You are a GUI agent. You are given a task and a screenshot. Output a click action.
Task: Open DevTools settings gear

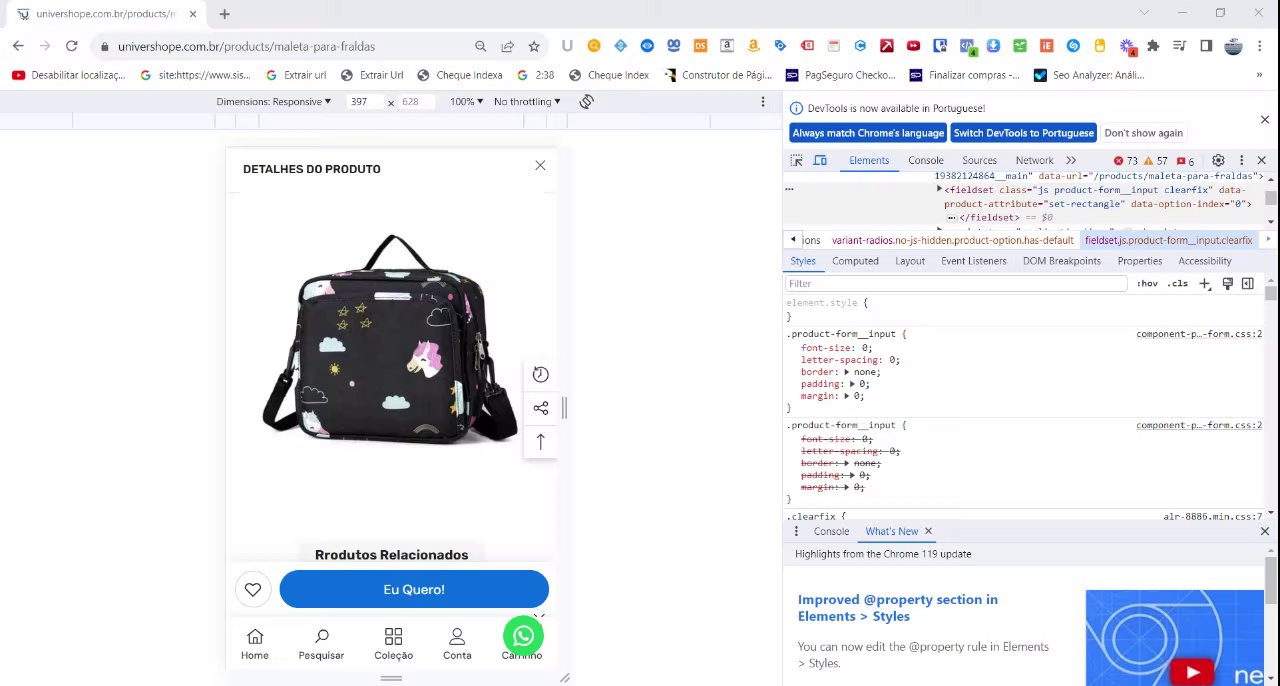coord(1218,160)
